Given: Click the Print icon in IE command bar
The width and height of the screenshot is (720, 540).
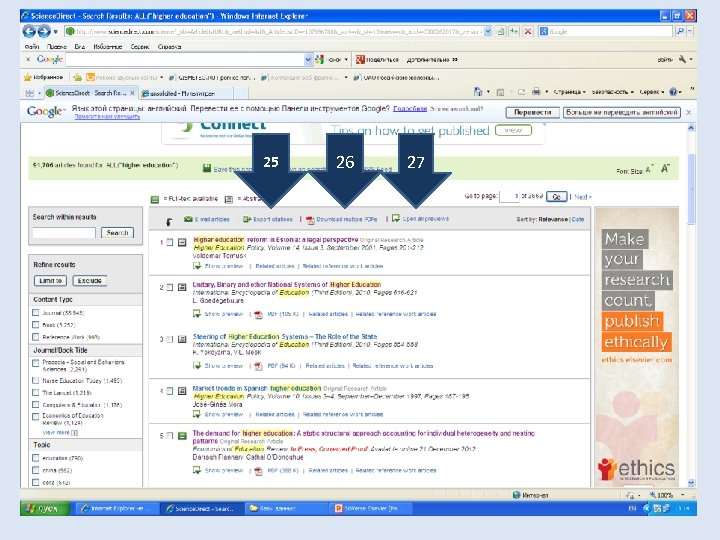Looking at the screenshot, I should (x=535, y=92).
